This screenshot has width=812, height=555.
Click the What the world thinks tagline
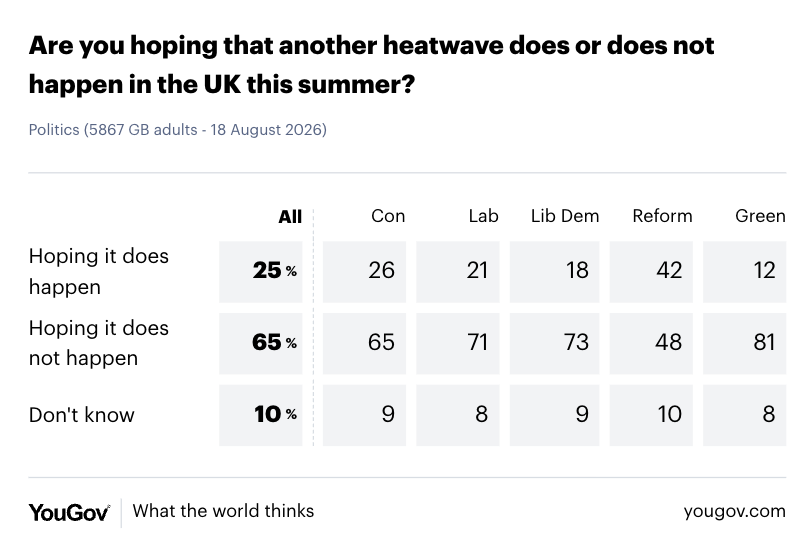coord(223,511)
